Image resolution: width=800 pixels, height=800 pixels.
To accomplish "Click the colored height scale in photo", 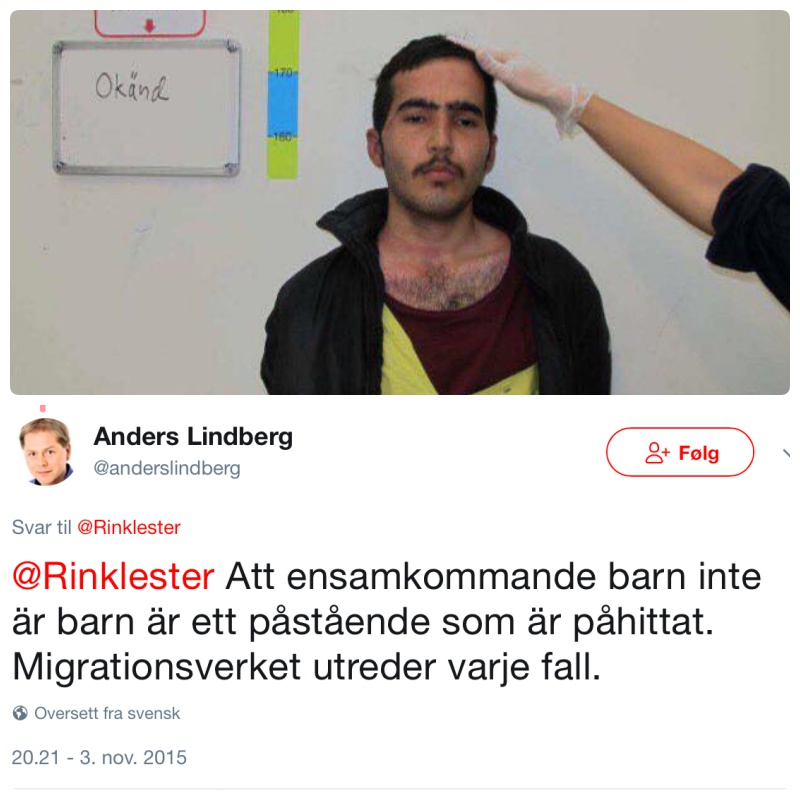I will coord(283,95).
